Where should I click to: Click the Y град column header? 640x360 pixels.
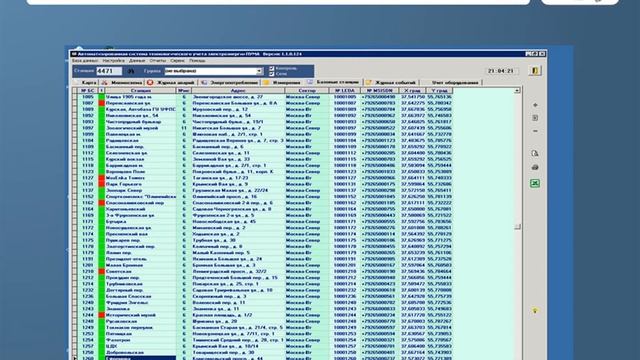439,91
